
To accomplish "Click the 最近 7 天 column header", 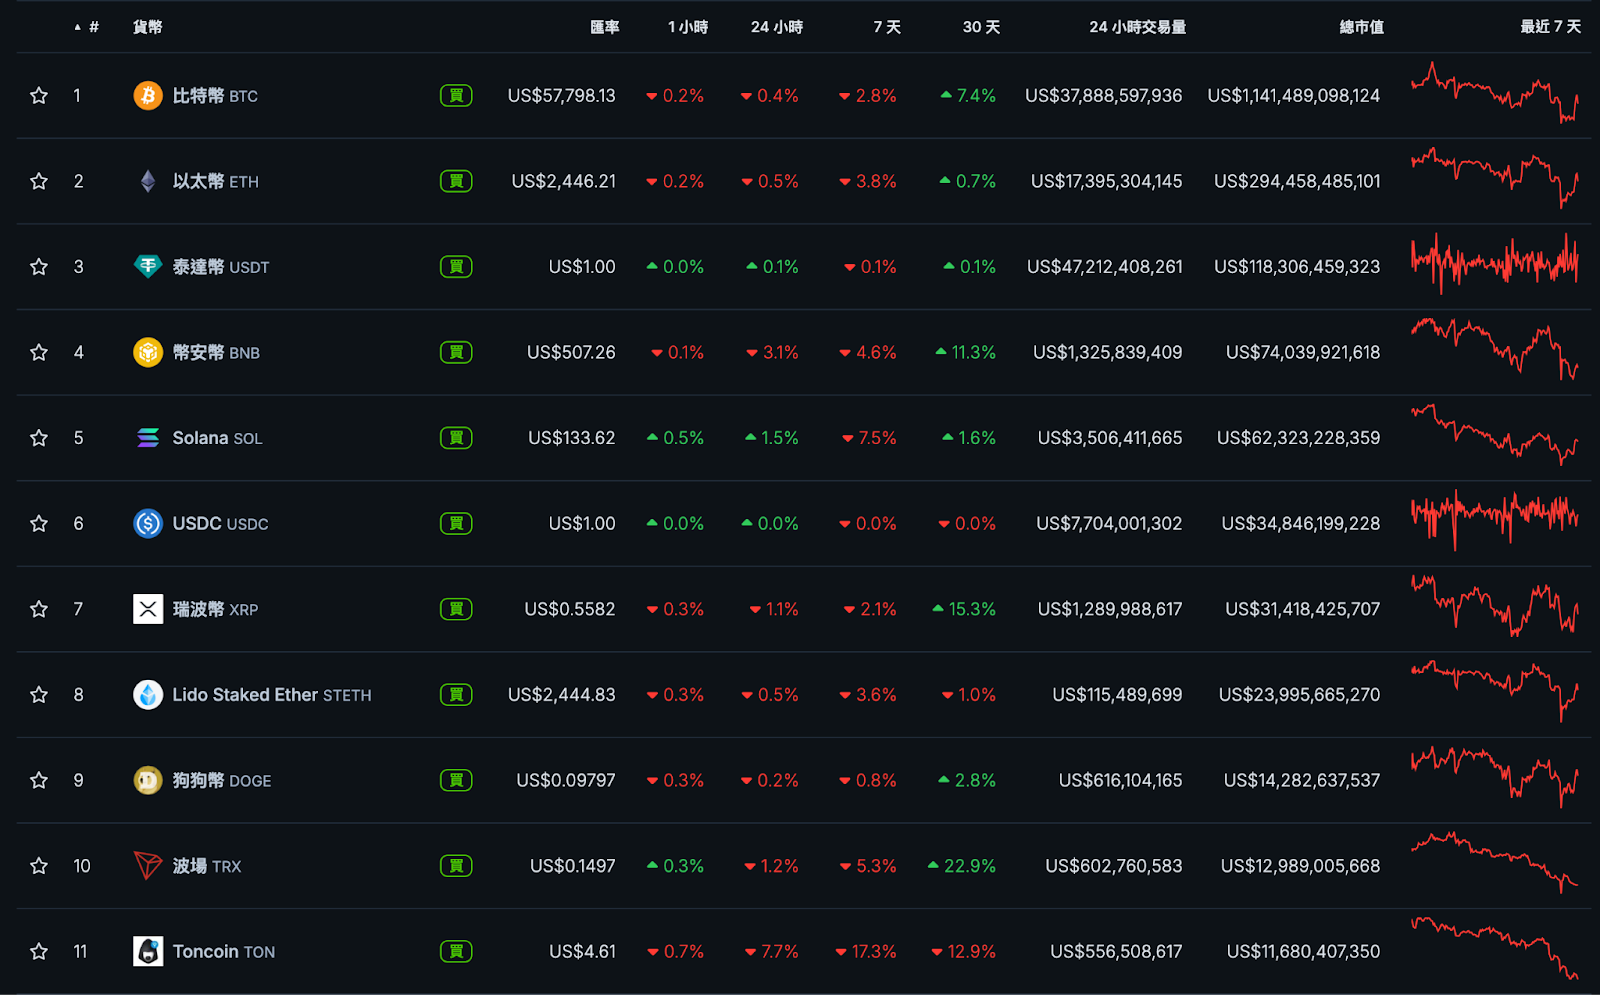I will 1551,27.
